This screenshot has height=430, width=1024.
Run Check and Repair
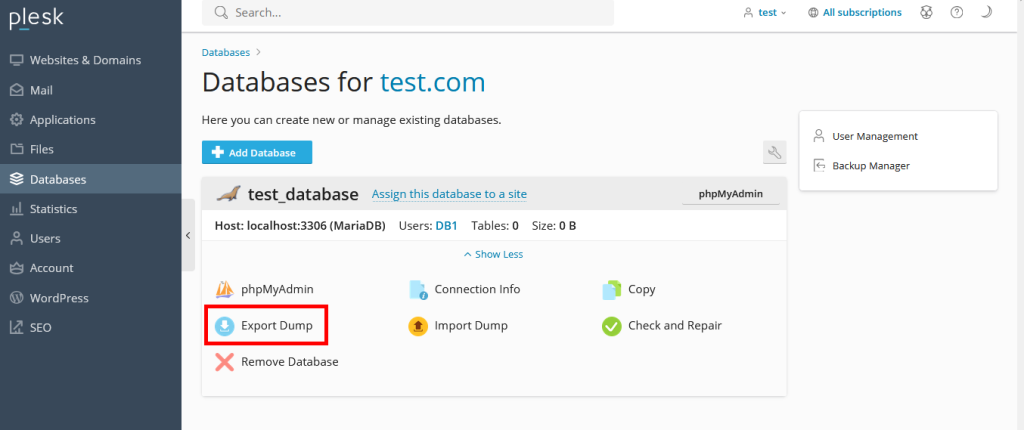tap(612, 326)
